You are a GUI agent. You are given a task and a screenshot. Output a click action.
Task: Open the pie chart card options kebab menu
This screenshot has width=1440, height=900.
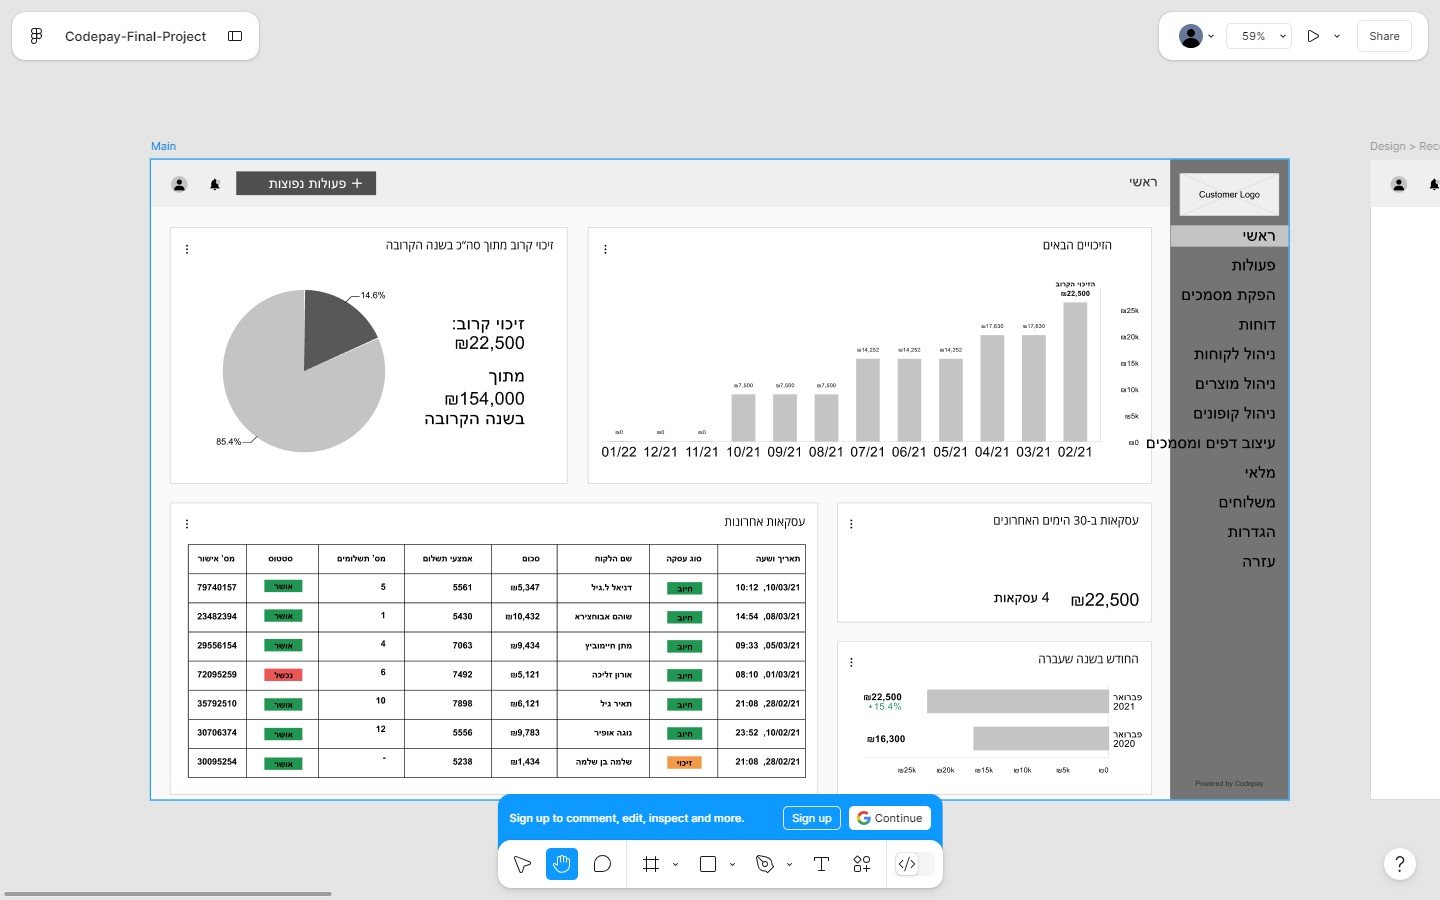coord(187,249)
